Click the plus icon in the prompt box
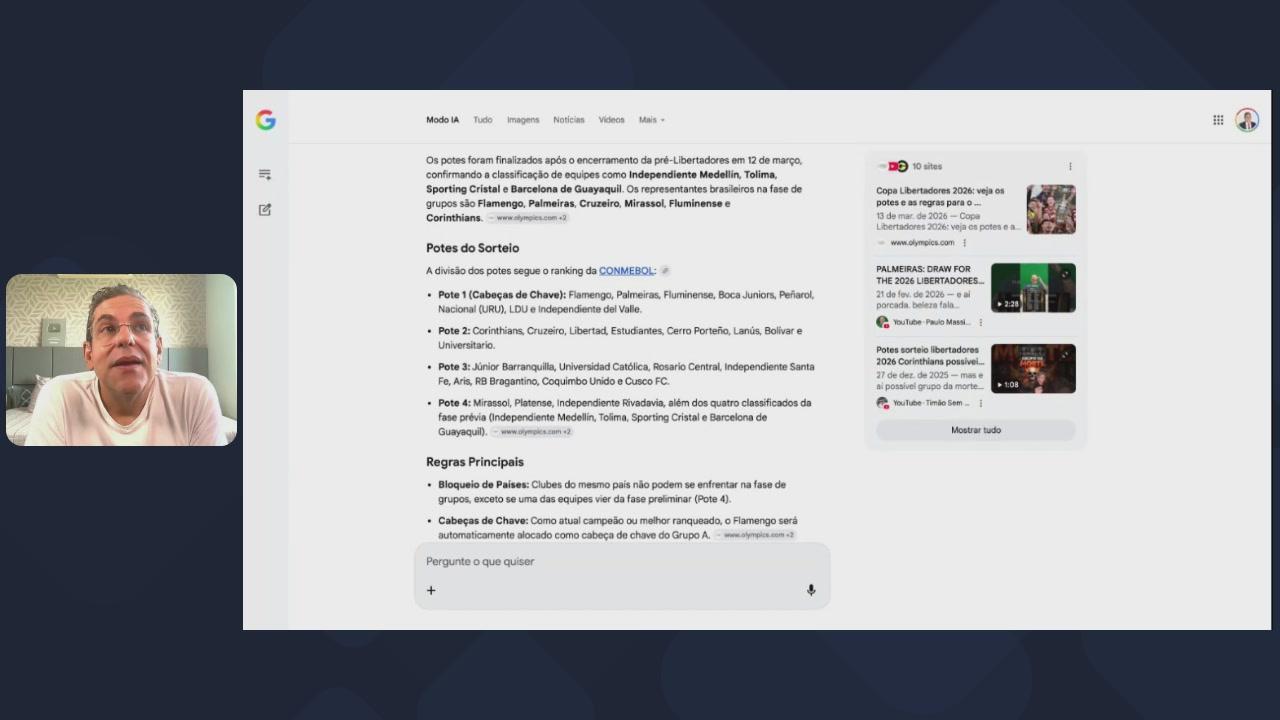Screen dimensions: 1280x720 pyautogui.click(x=431, y=590)
